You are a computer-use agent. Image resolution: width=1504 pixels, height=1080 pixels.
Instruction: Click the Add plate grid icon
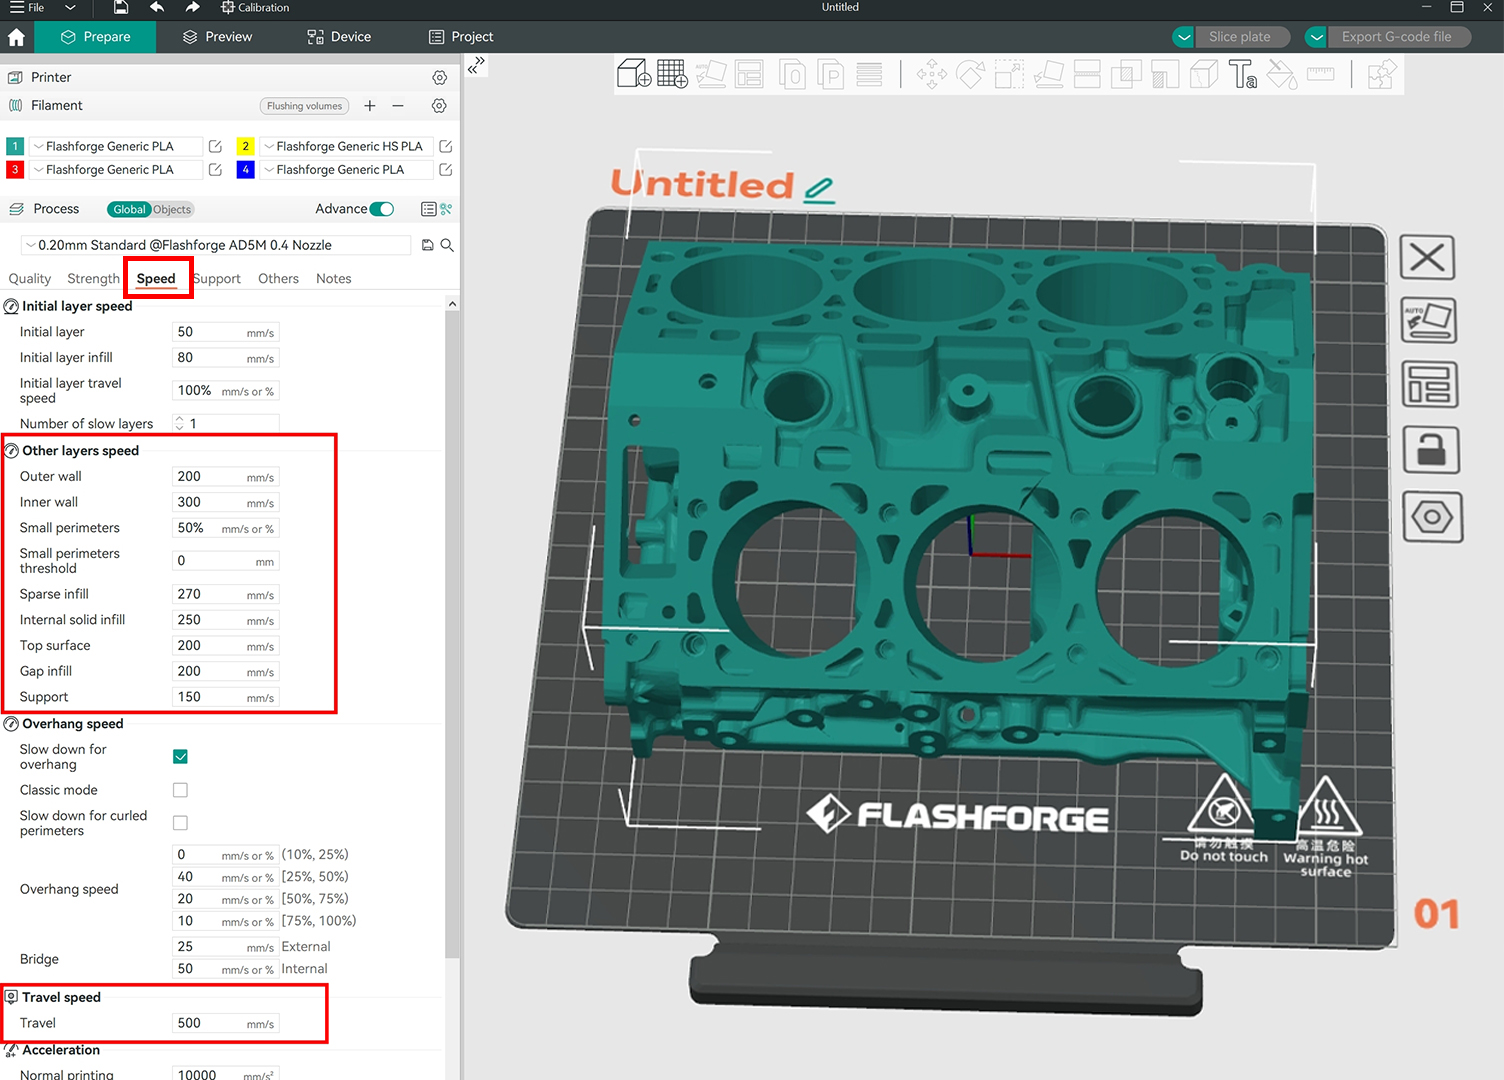672,74
